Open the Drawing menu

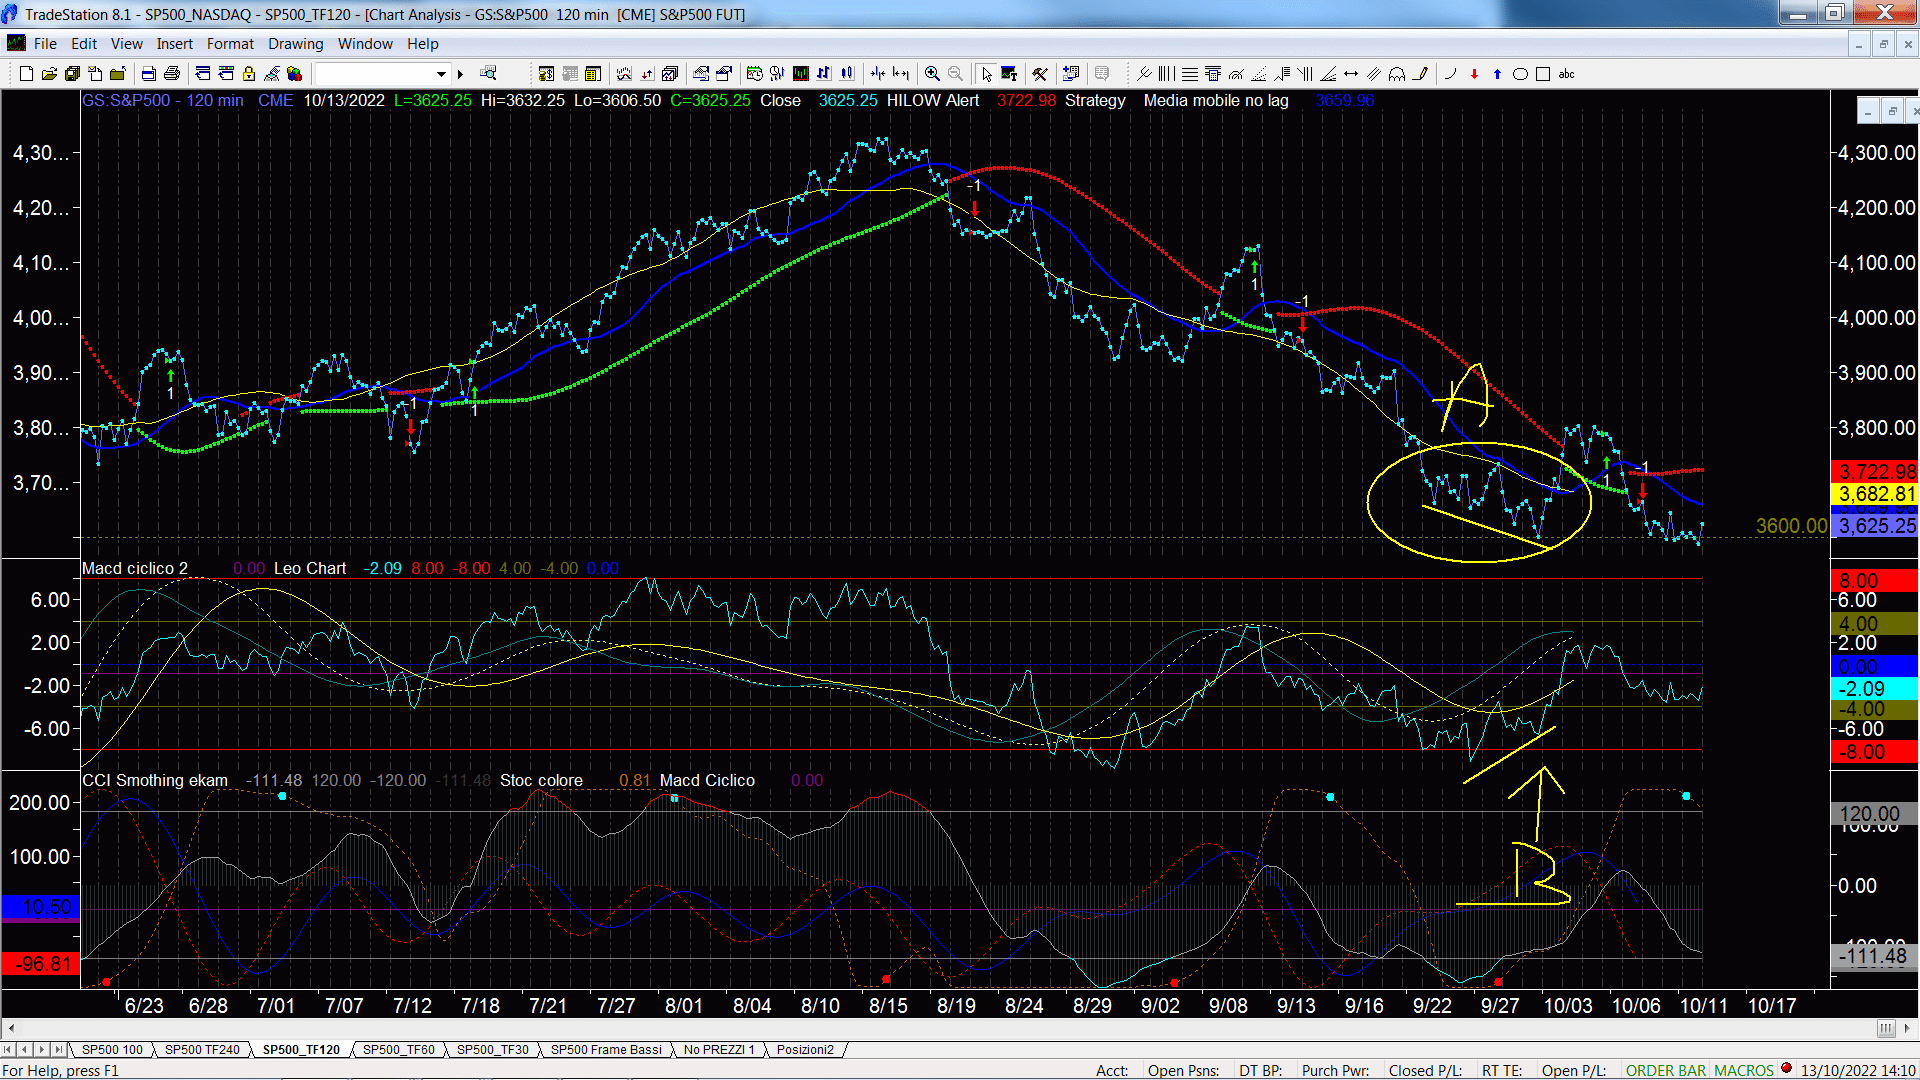(295, 44)
